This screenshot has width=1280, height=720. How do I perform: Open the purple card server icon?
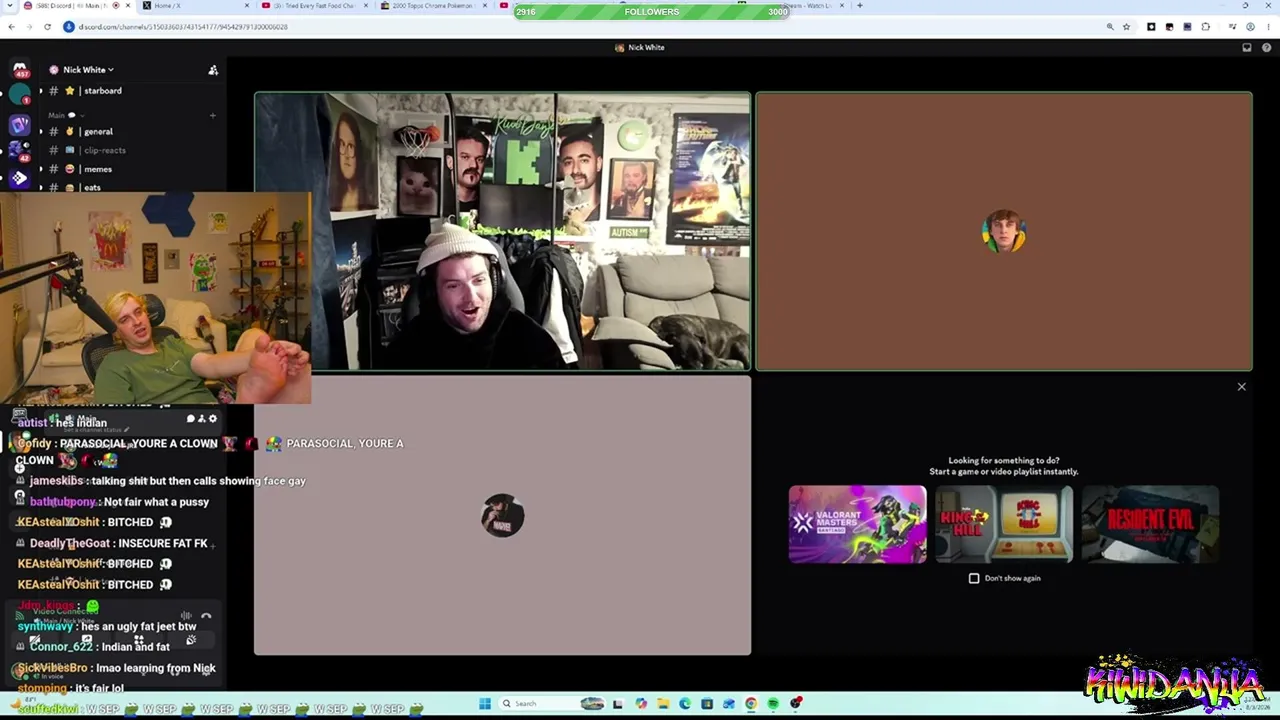point(20,125)
